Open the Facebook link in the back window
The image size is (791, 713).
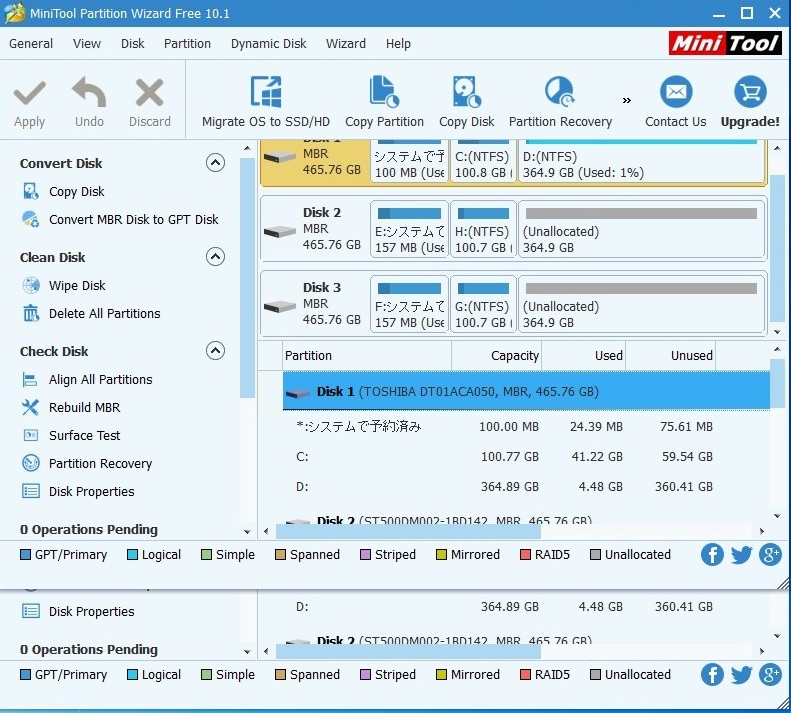pyautogui.click(x=712, y=675)
